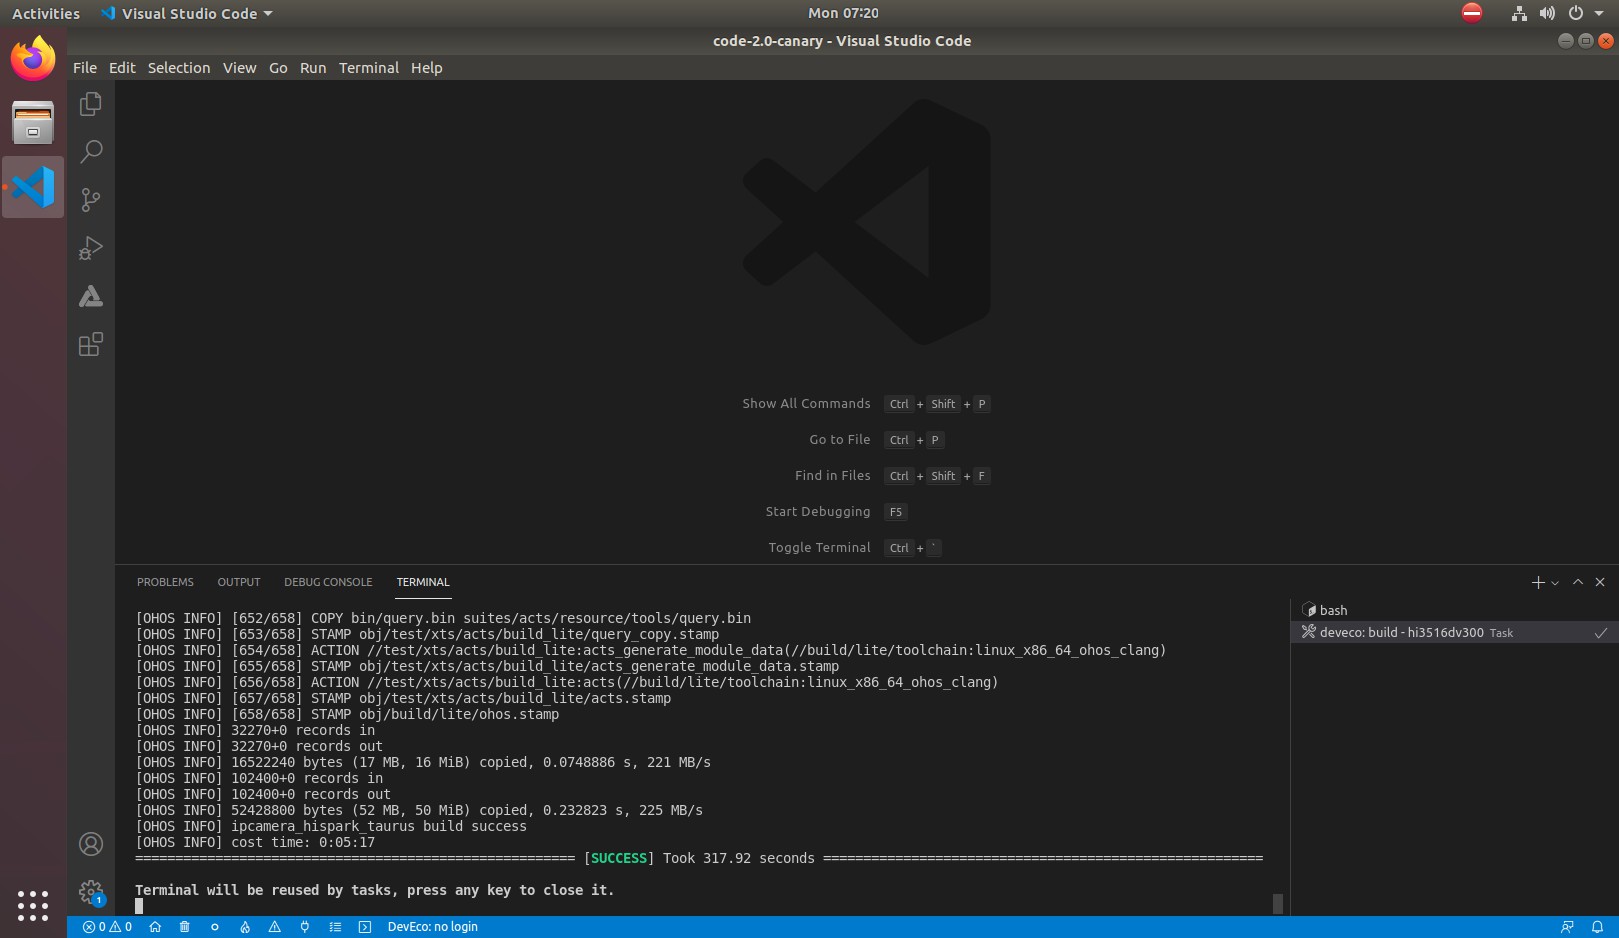Click the task list icon in status bar
1619x938 pixels.
click(x=335, y=927)
